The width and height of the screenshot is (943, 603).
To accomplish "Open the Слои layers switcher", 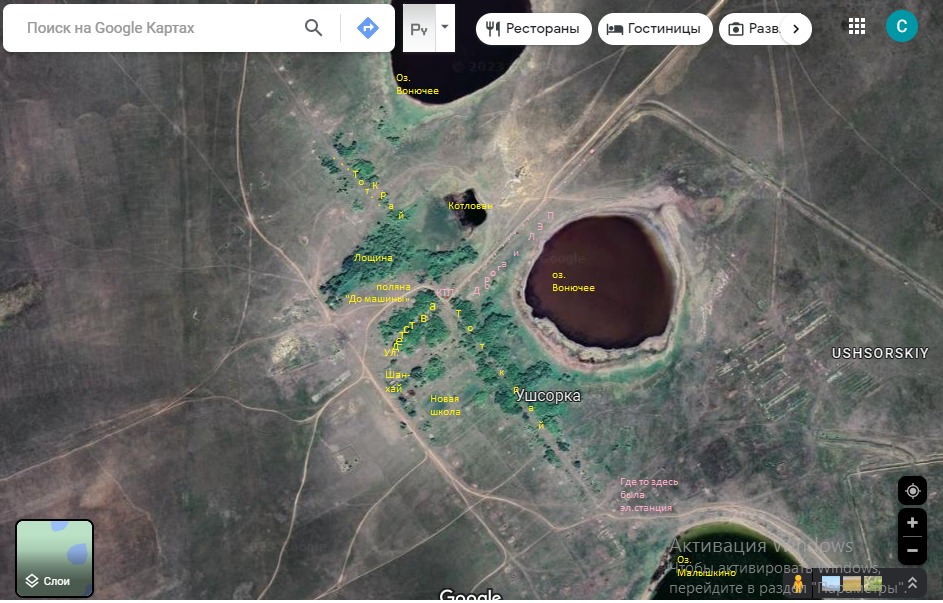I will point(55,559).
